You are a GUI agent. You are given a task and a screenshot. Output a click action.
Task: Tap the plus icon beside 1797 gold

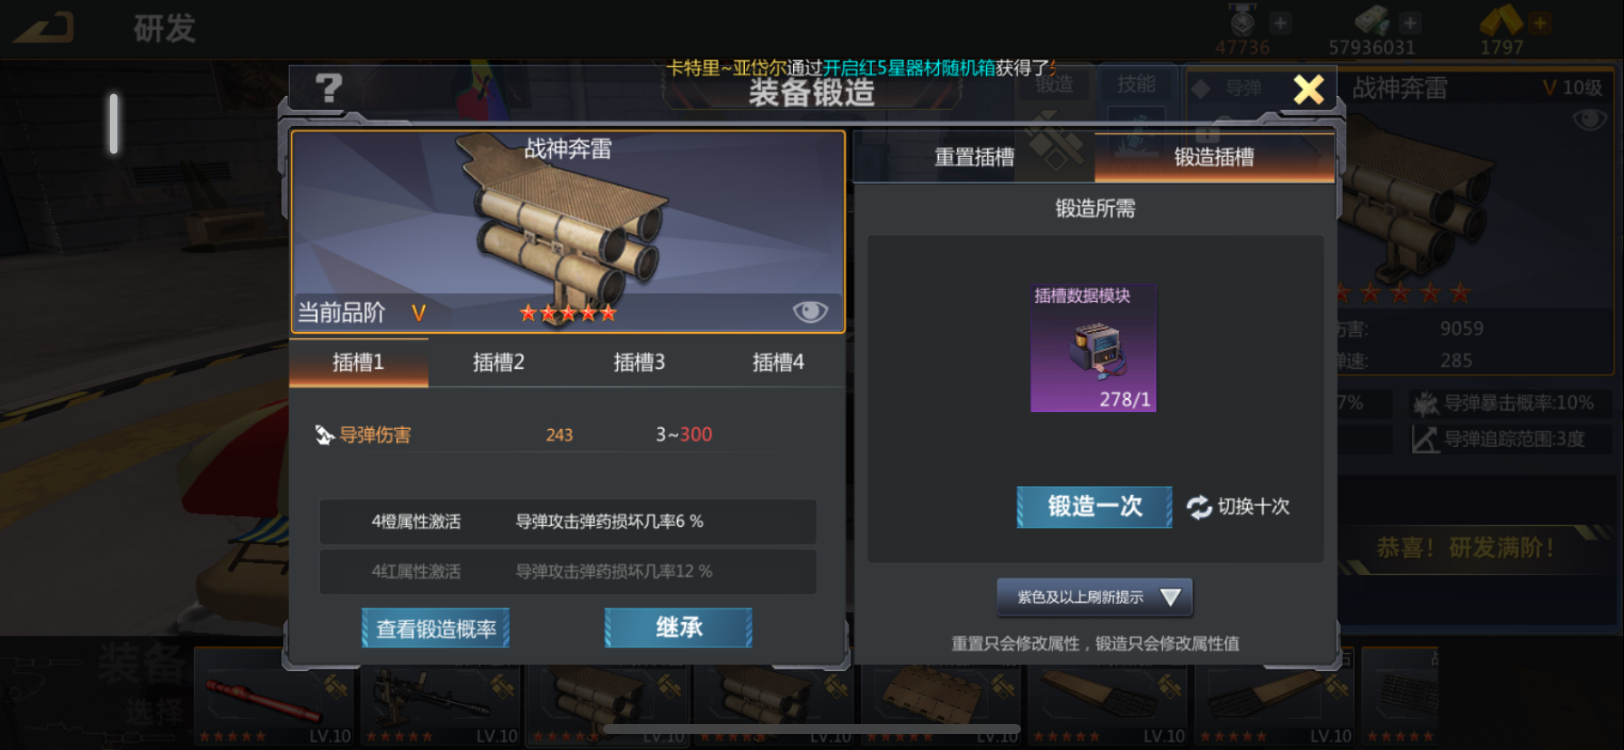click(1539, 22)
